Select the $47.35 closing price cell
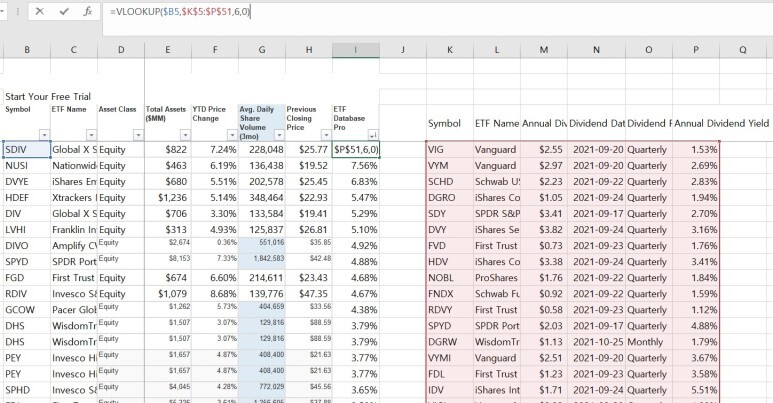The image size is (773, 403). point(309,294)
